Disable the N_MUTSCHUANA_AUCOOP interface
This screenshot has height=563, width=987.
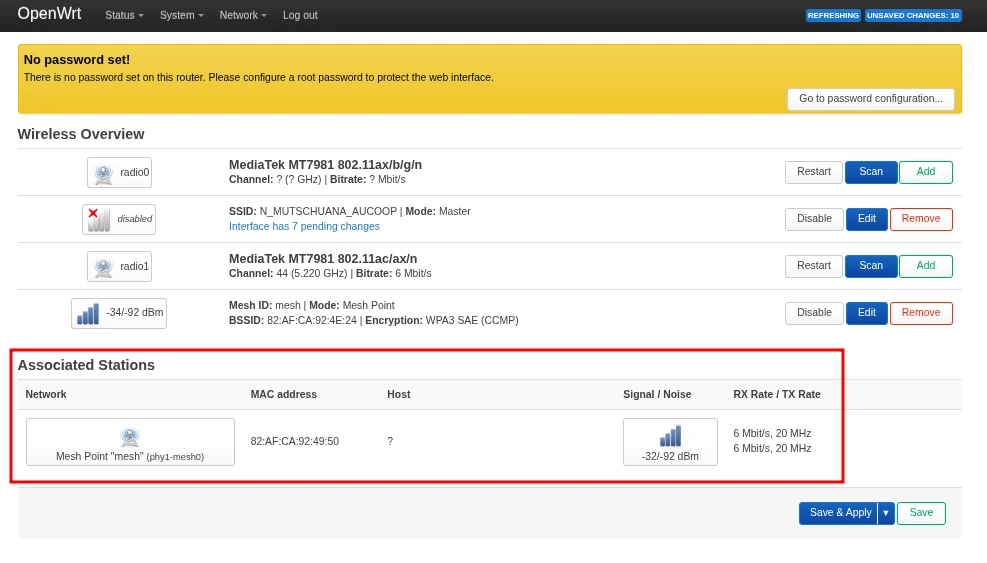(x=814, y=219)
